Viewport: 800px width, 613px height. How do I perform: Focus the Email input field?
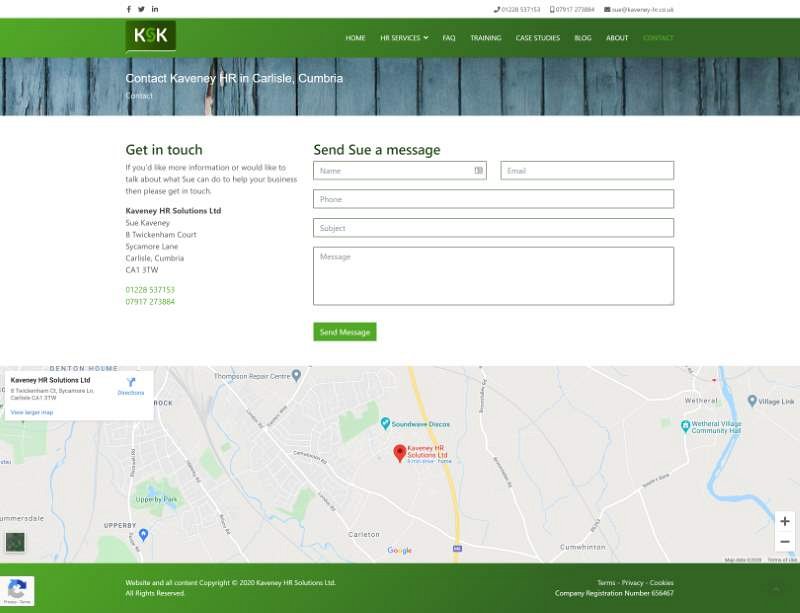pos(587,171)
